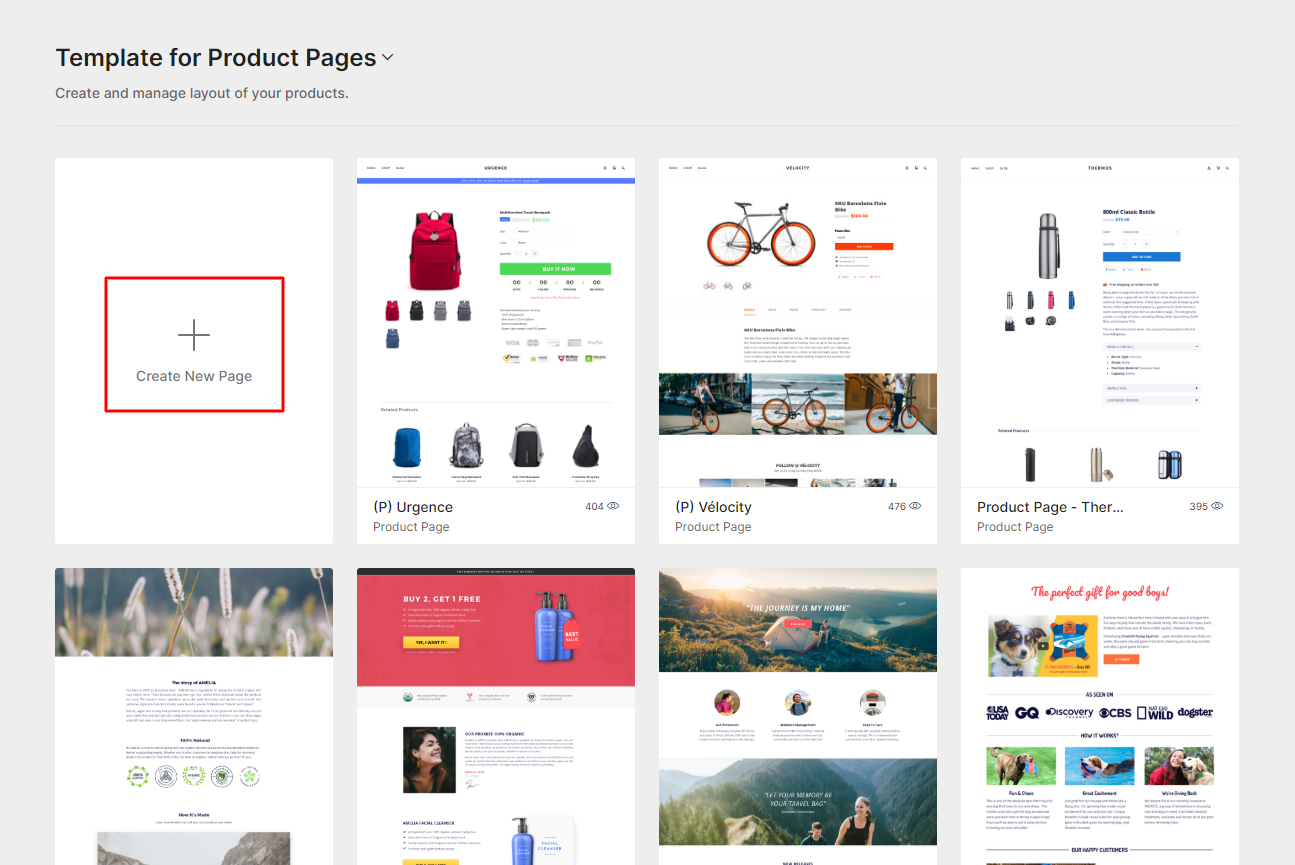Open the Template for Product Pages dropdown chevron

pos(388,58)
